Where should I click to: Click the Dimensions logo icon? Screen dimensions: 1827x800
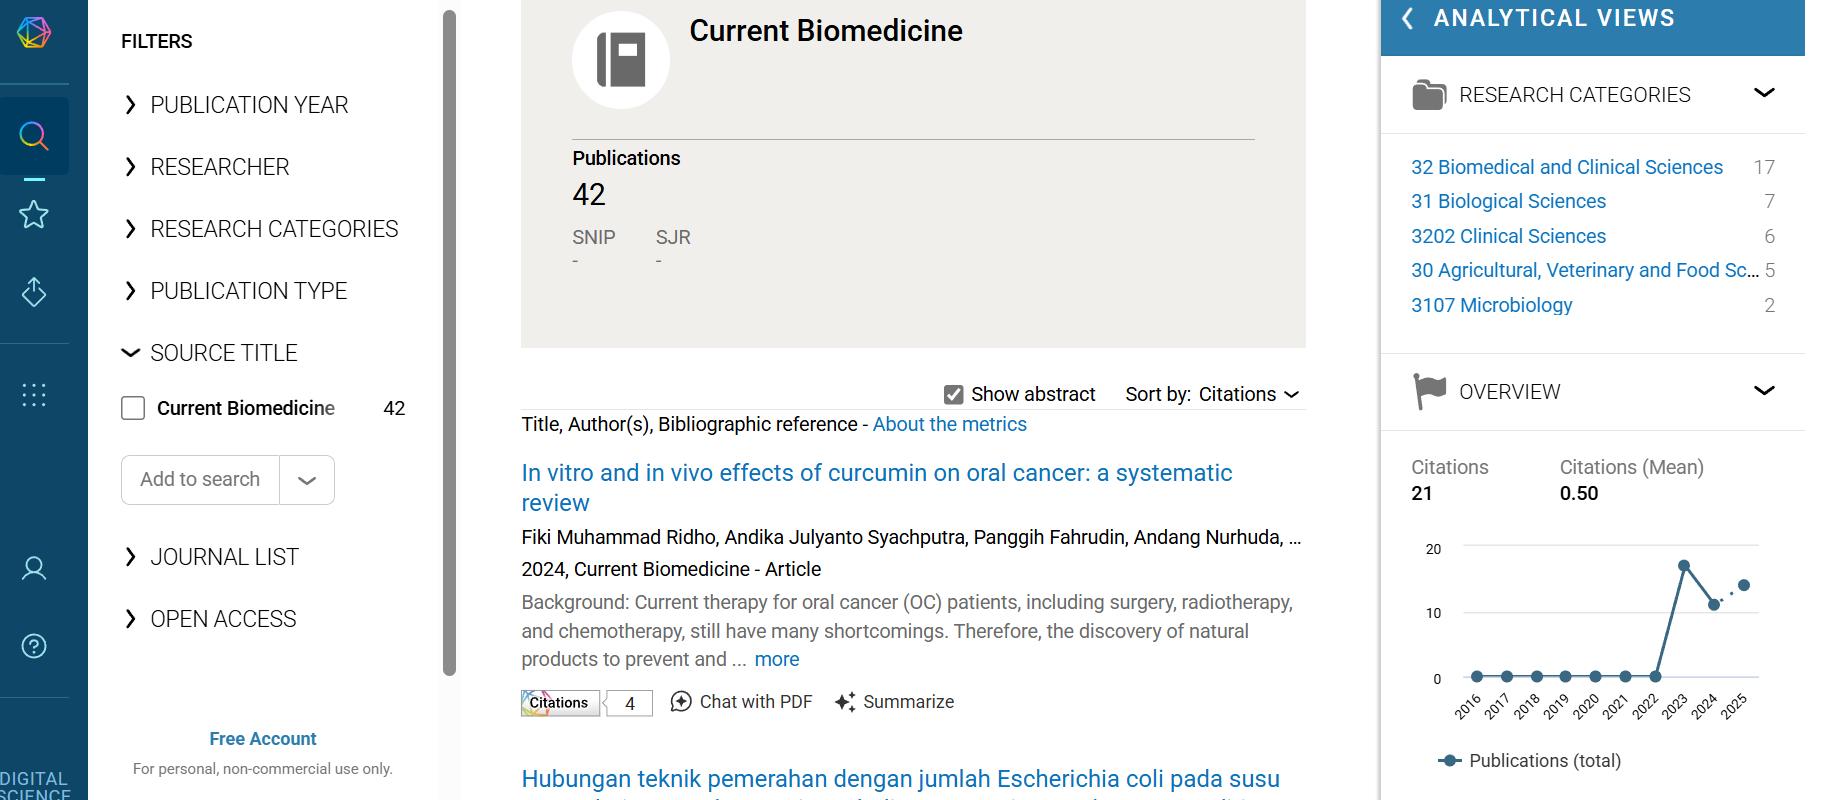pyautogui.click(x=34, y=33)
